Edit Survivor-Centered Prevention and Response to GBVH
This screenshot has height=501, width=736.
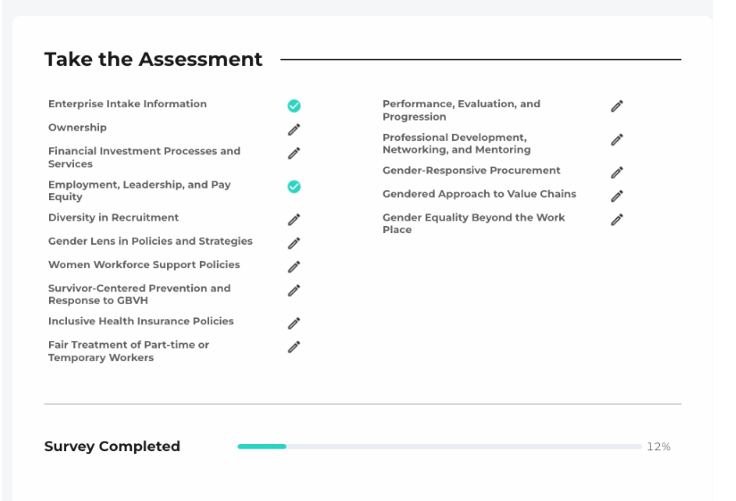click(x=294, y=290)
